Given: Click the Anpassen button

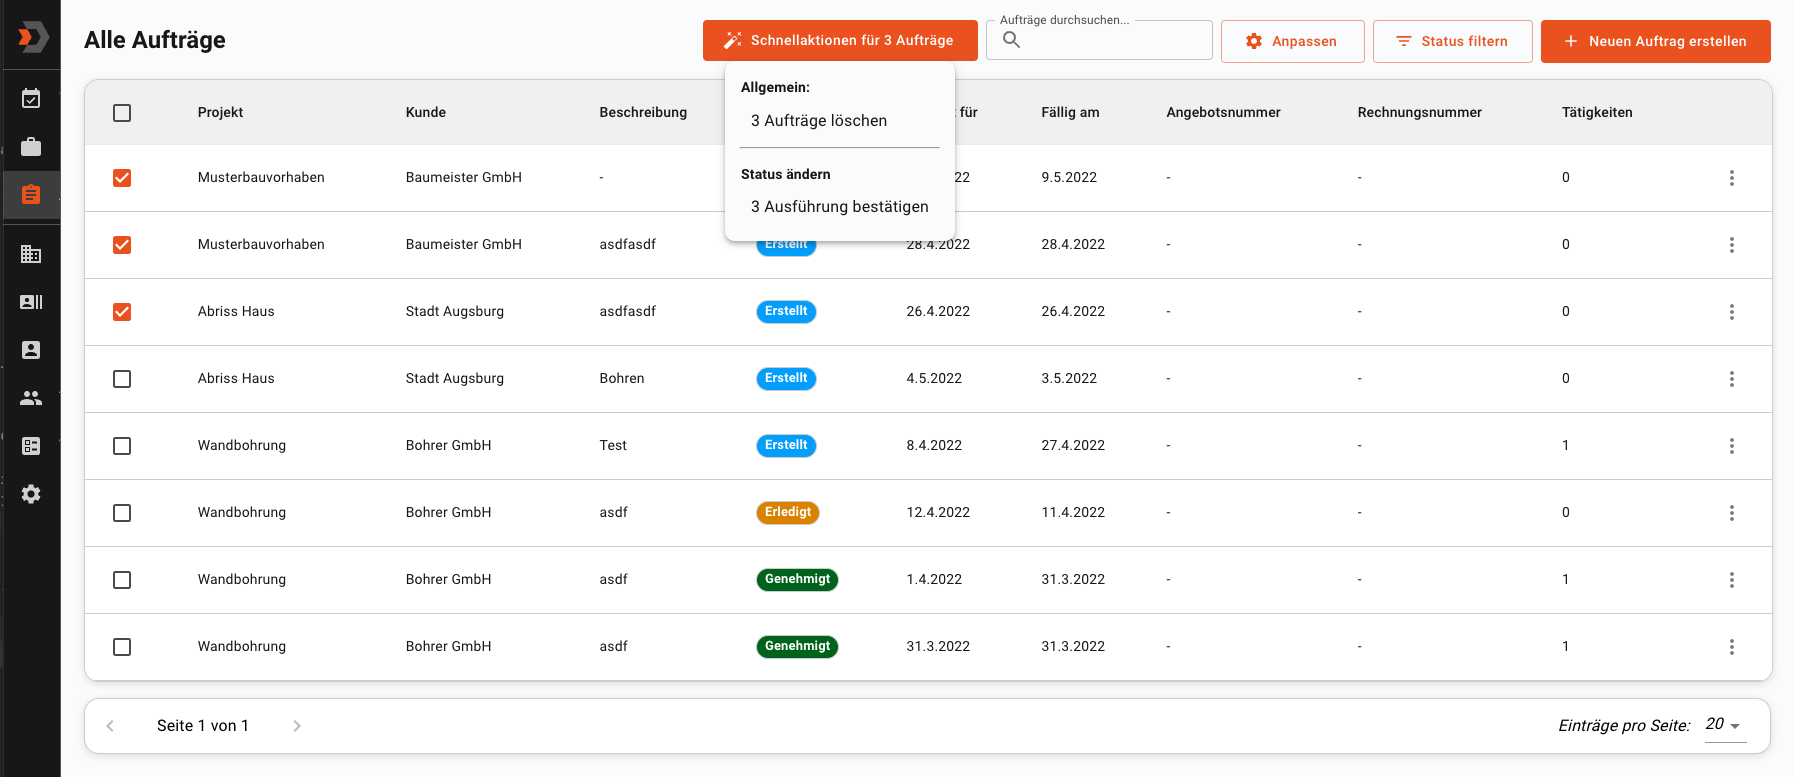Looking at the screenshot, I should pos(1292,41).
